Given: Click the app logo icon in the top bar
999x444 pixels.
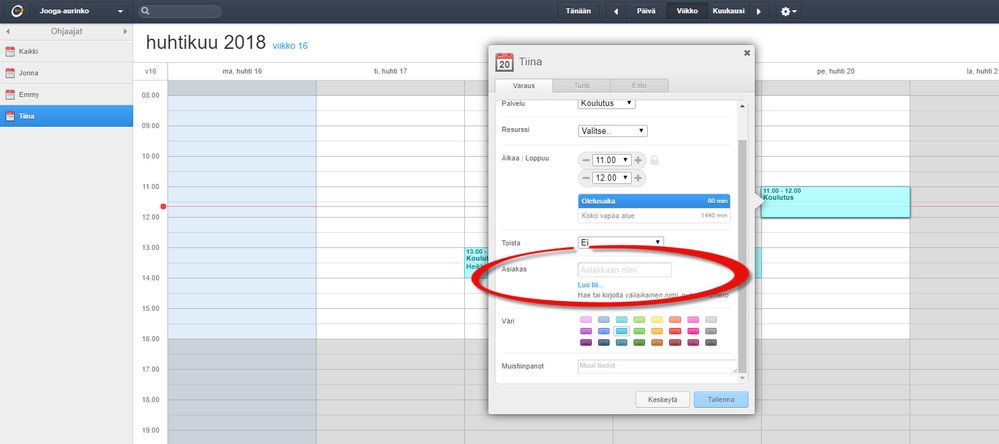Looking at the screenshot, I should (17, 11).
